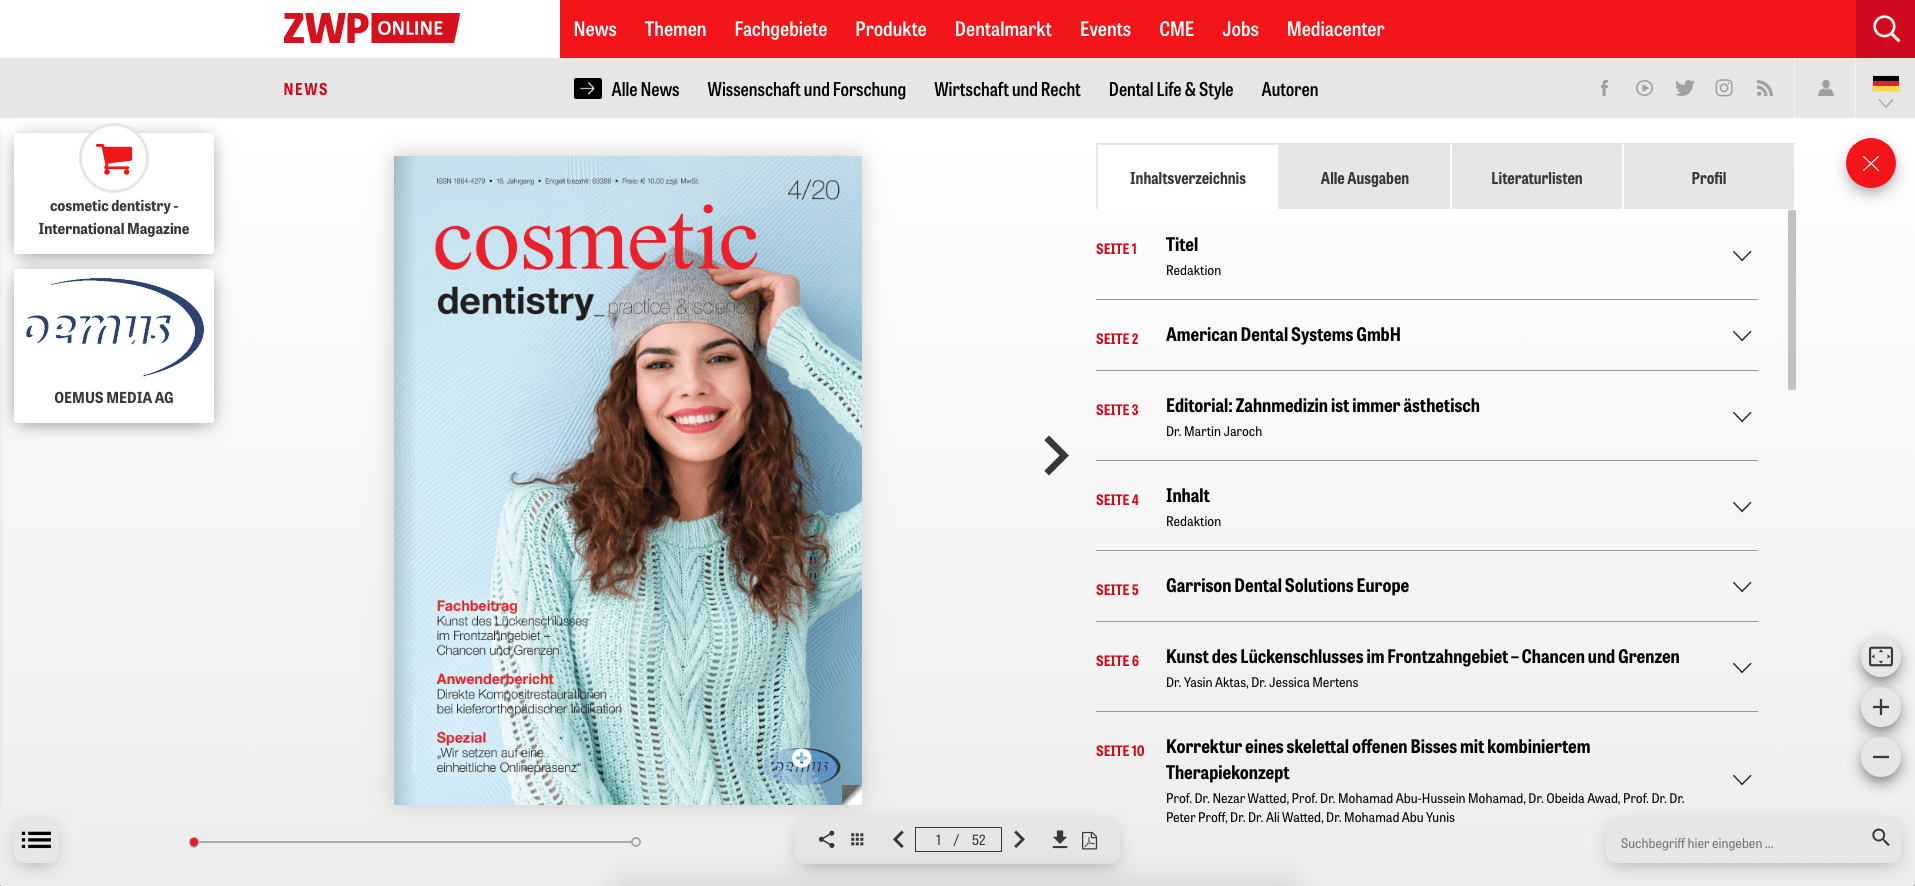Open the Themen menu

(x=675, y=29)
